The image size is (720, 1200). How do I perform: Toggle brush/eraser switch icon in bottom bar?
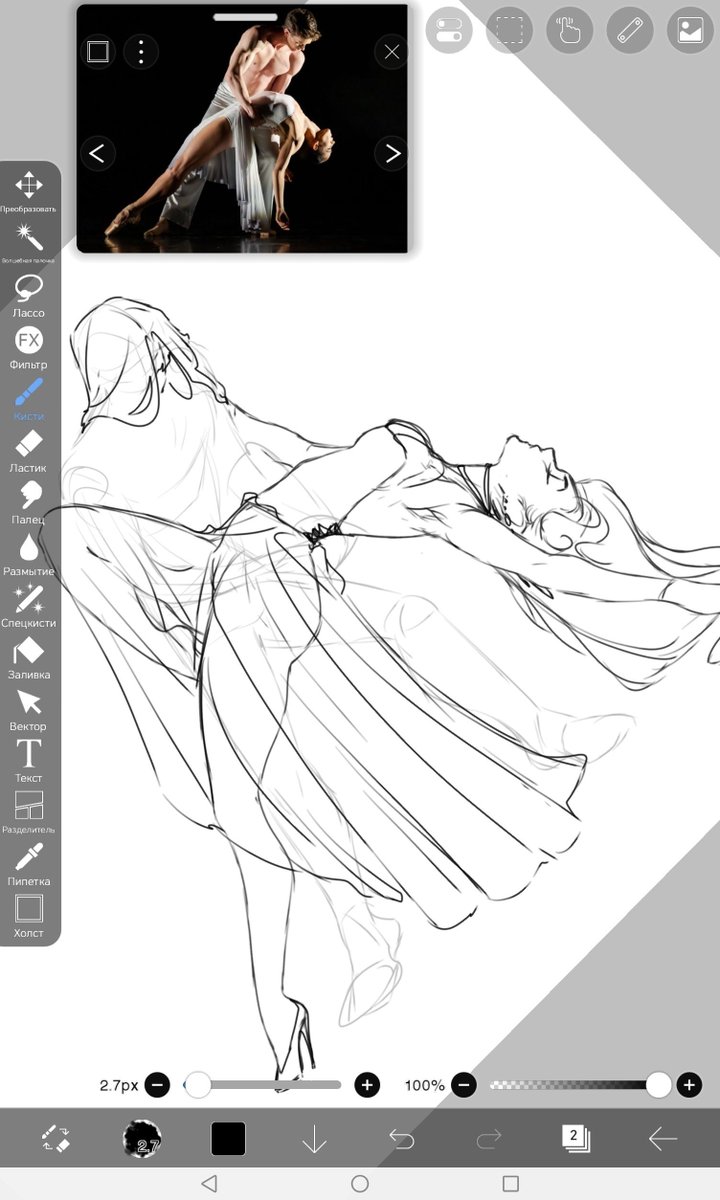click(x=55, y=1138)
